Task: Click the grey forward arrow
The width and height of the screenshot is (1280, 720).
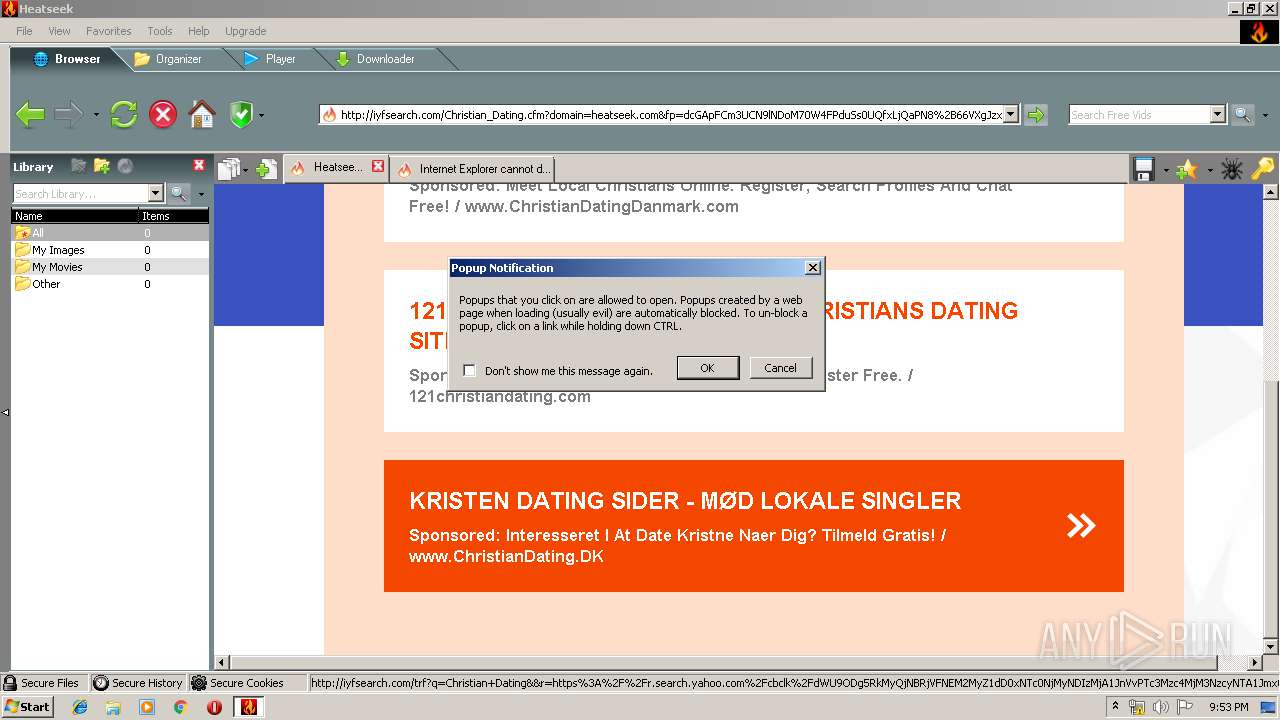Action: click(69, 114)
